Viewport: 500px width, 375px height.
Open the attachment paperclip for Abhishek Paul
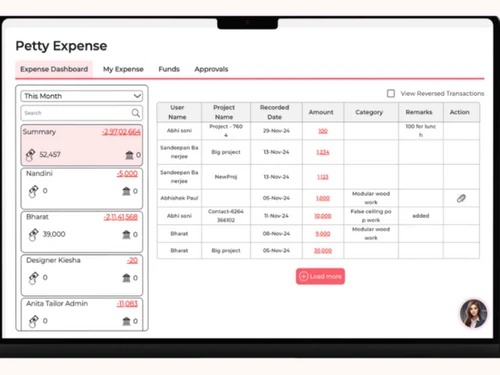[461, 198]
